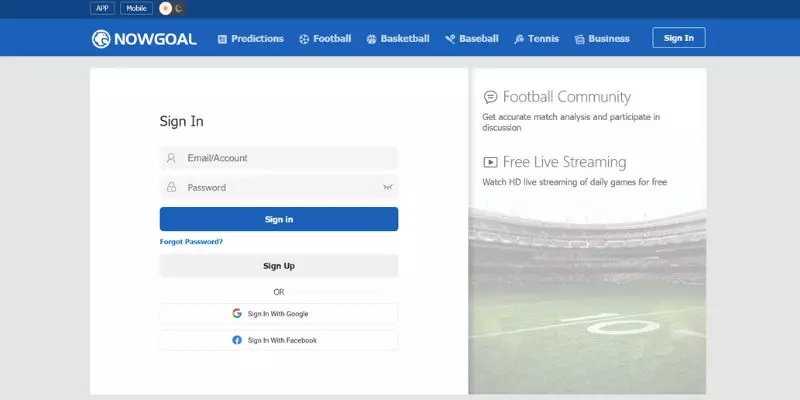Click the NOWGOAL logo

pos(144,39)
